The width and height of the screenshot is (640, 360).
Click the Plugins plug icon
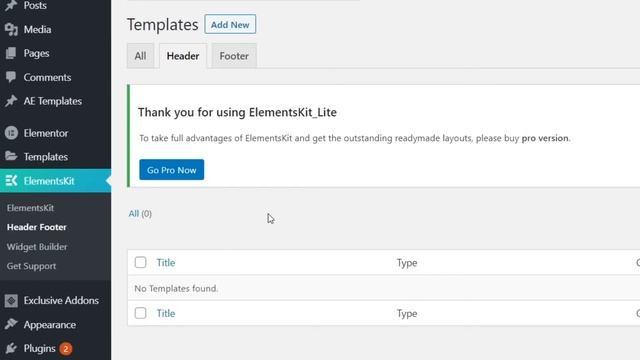(11, 348)
